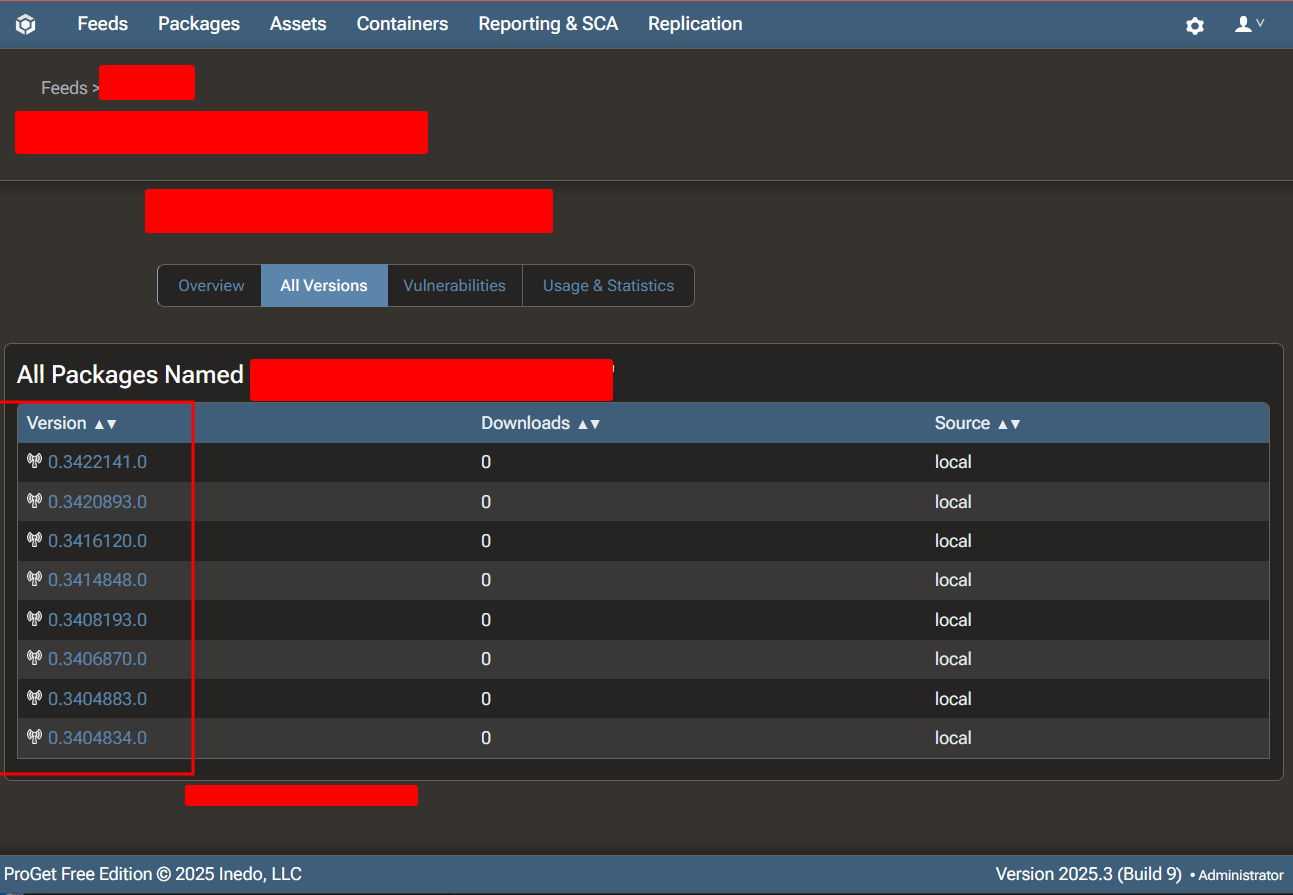Click the package icon beside version 0.3404834.0
Viewport: 1293px width, 895px height.
(x=34, y=737)
